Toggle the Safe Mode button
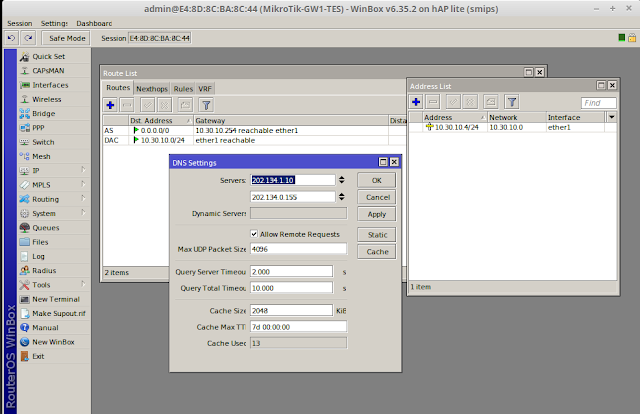 [67, 38]
